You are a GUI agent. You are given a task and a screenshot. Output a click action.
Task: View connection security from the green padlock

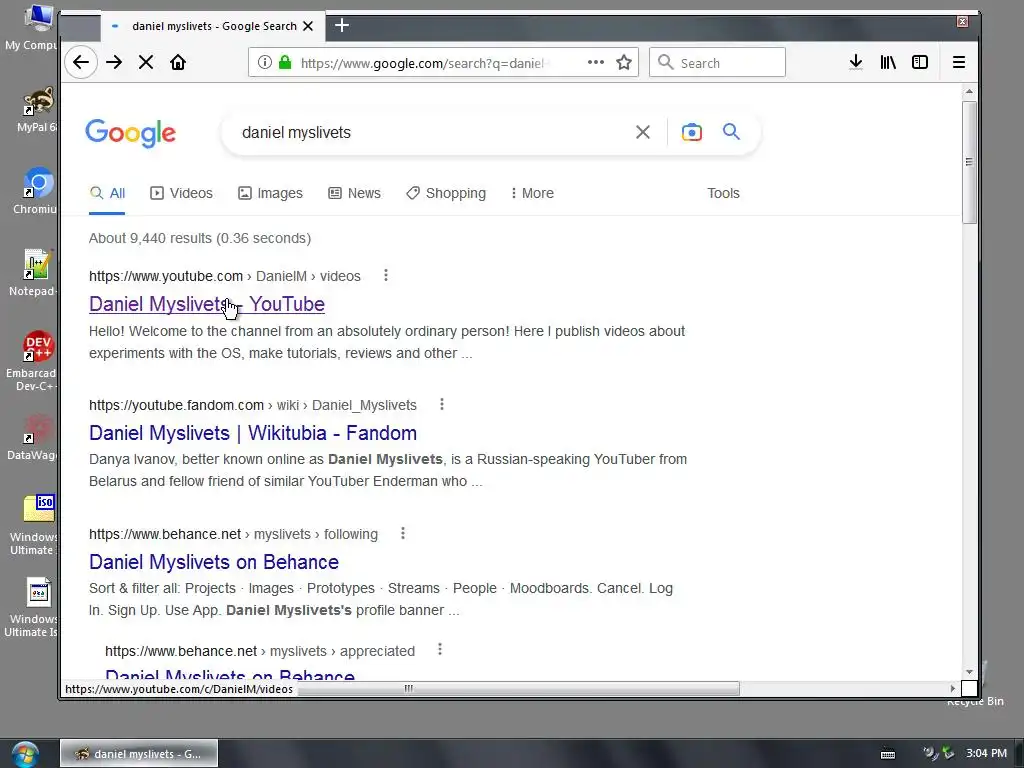click(285, 62)
